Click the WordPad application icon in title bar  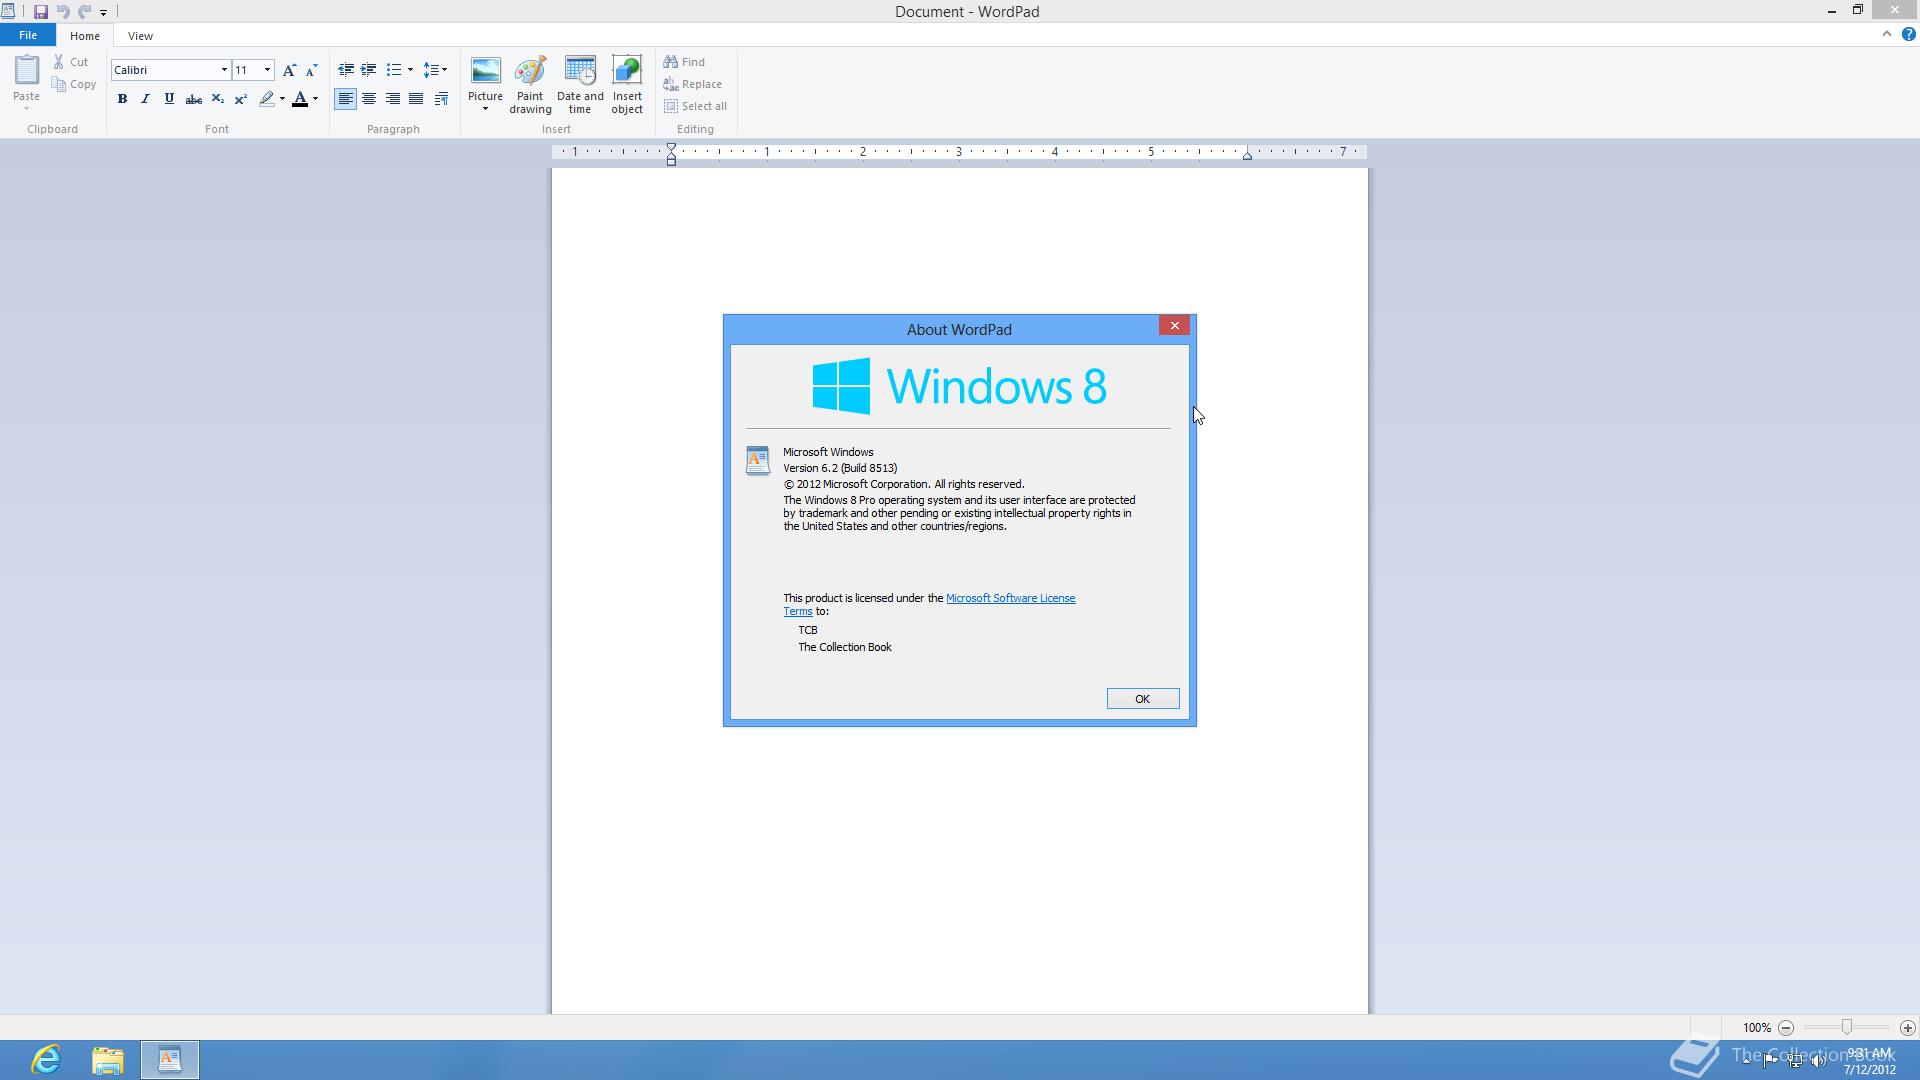8,11
